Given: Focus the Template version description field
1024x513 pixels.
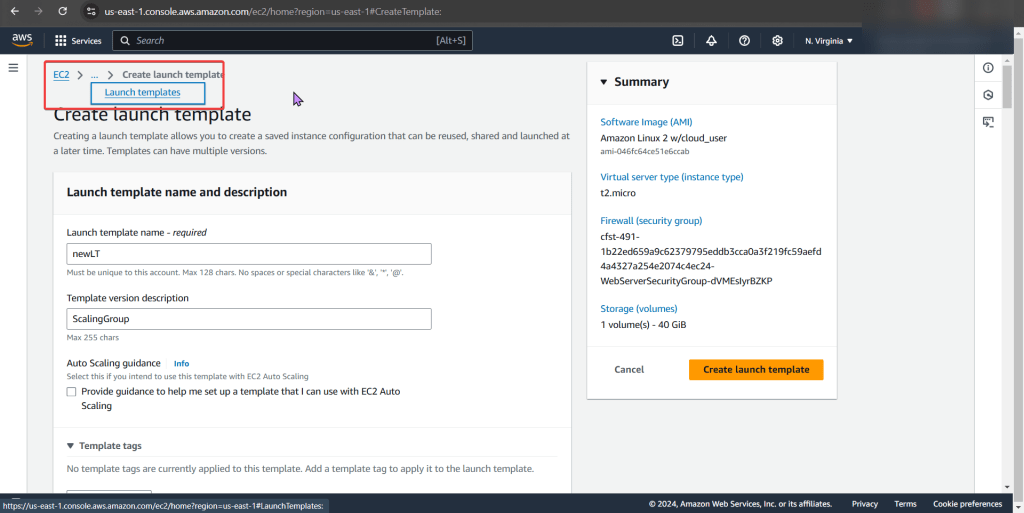Looking at the screenshot, I should (249, 319).
